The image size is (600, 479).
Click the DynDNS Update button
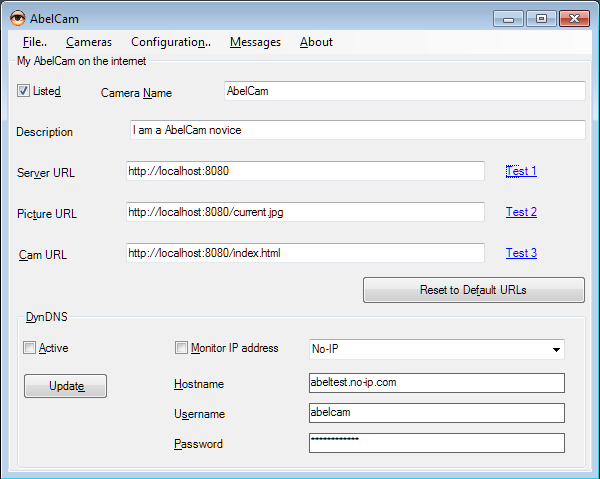pos(65,386)
